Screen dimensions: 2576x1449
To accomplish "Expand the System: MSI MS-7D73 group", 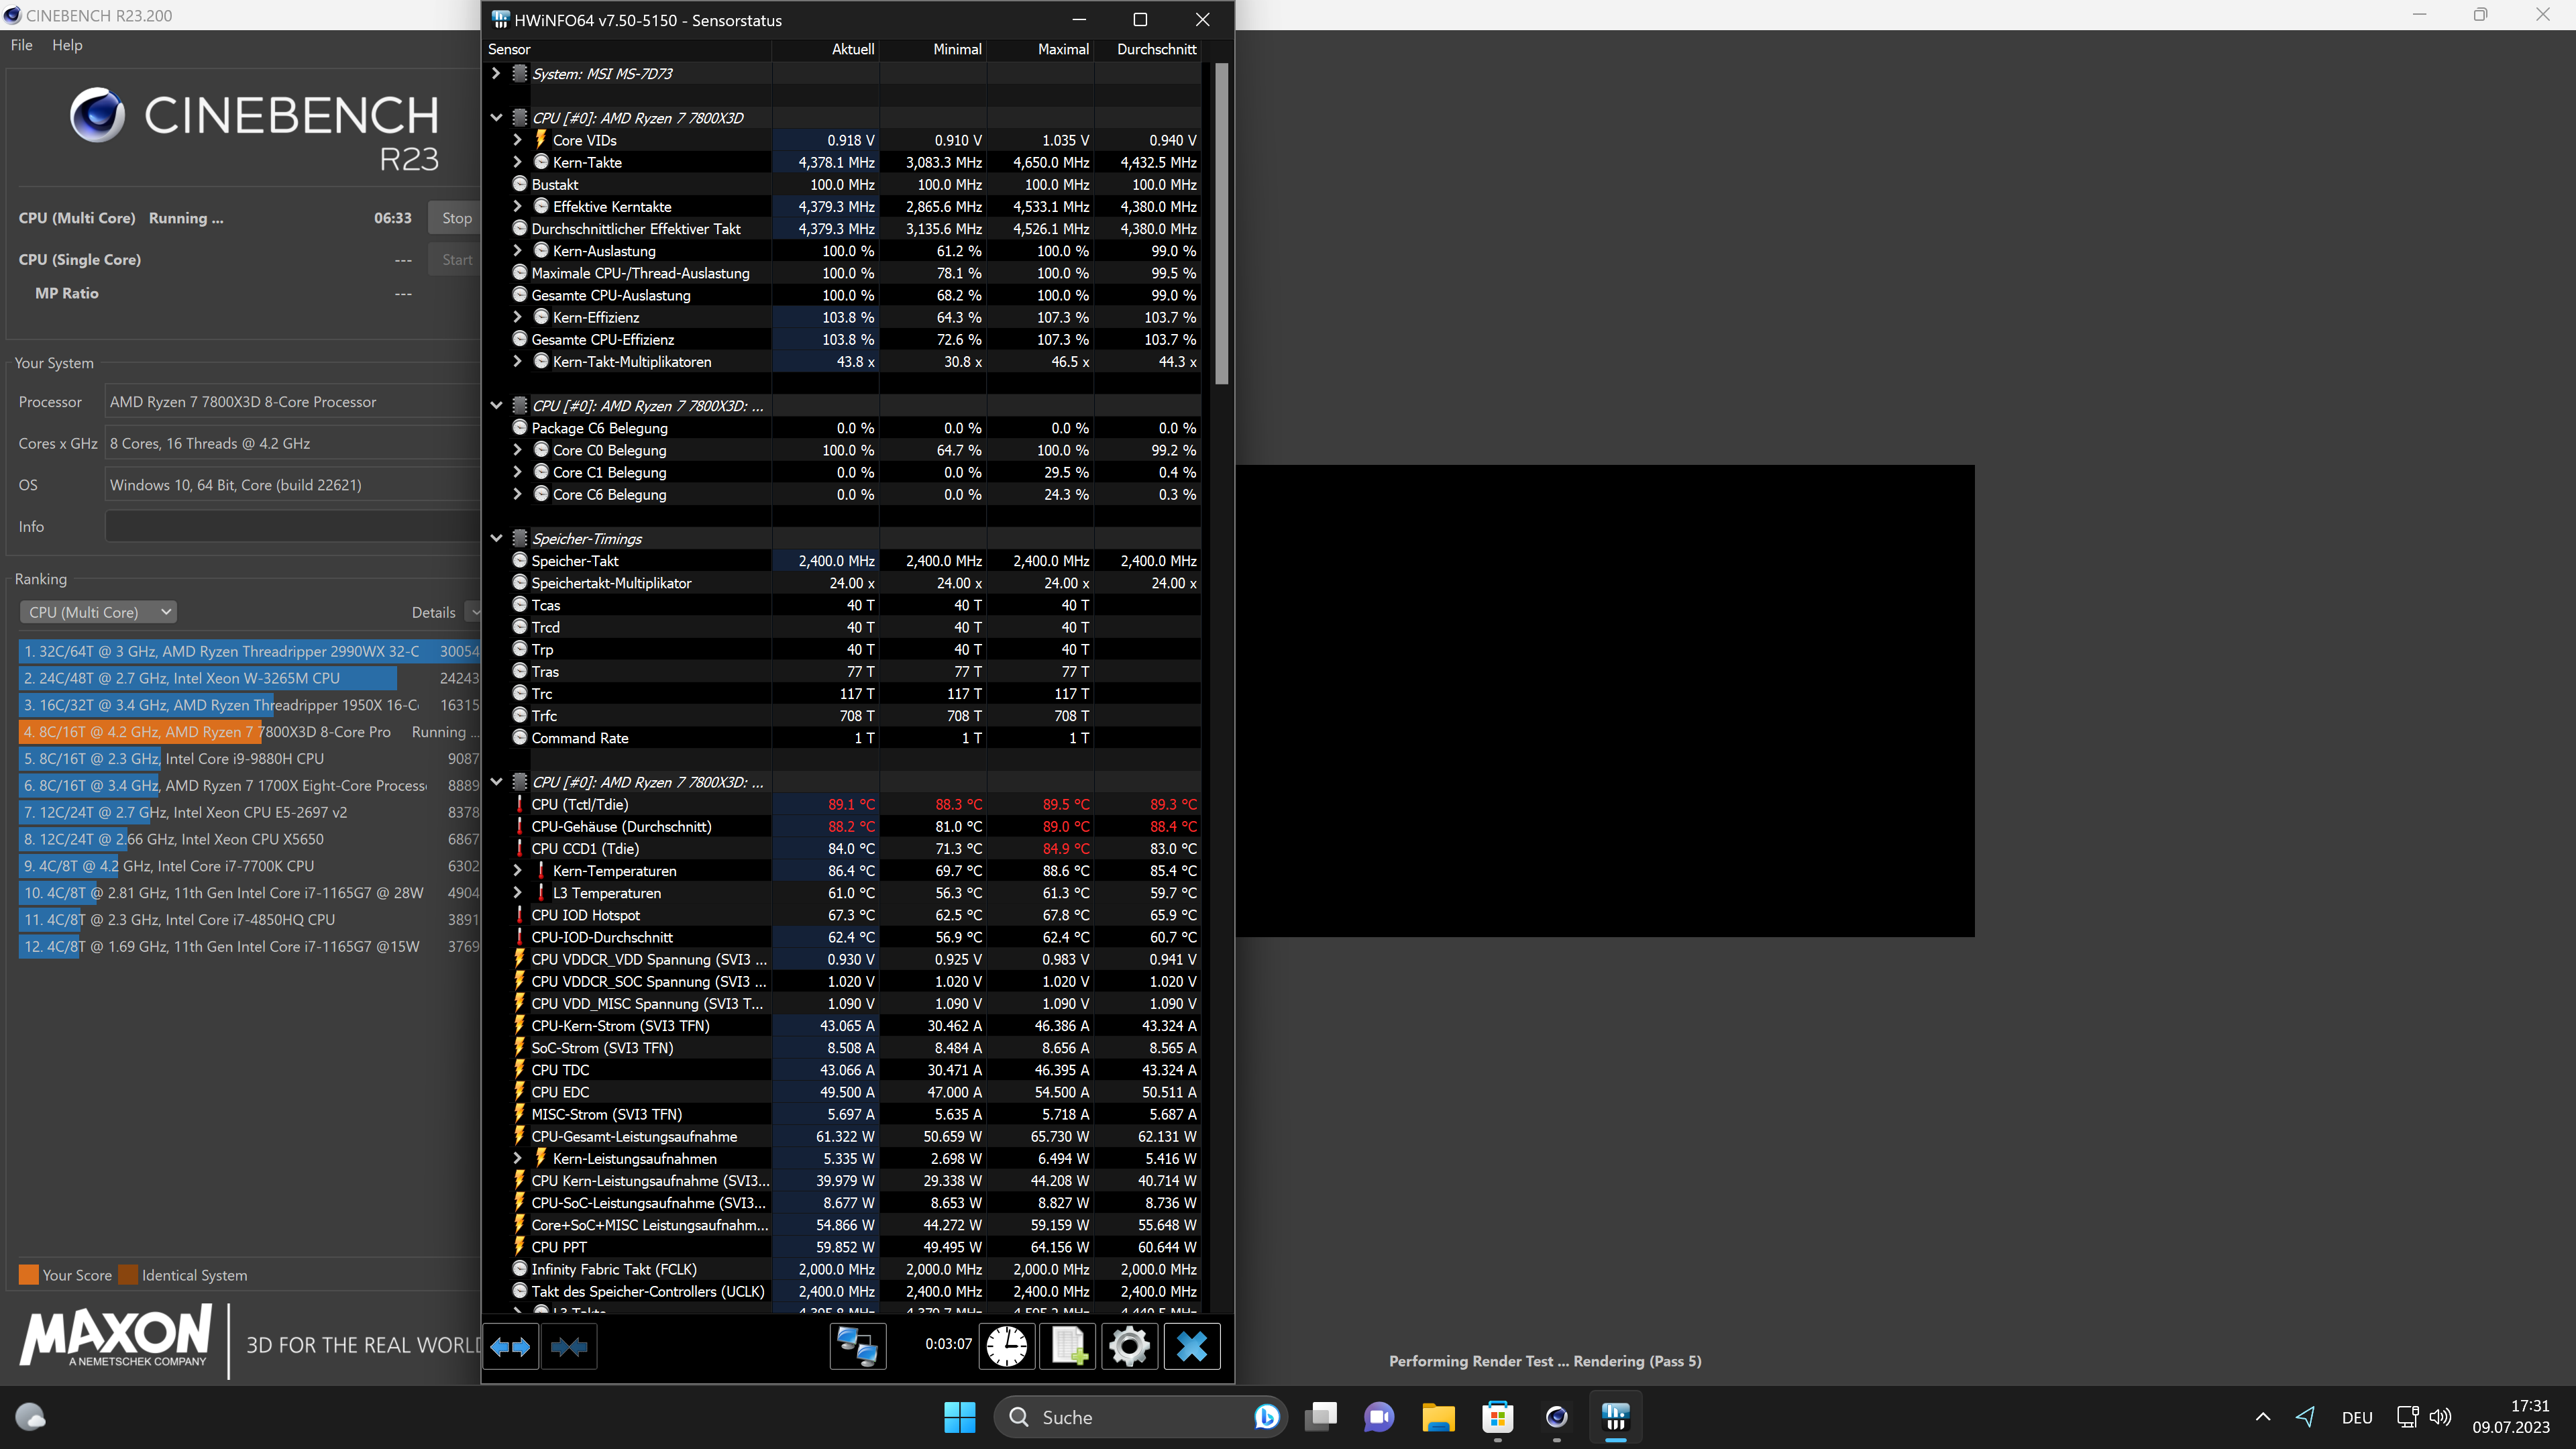I will 496,73.
